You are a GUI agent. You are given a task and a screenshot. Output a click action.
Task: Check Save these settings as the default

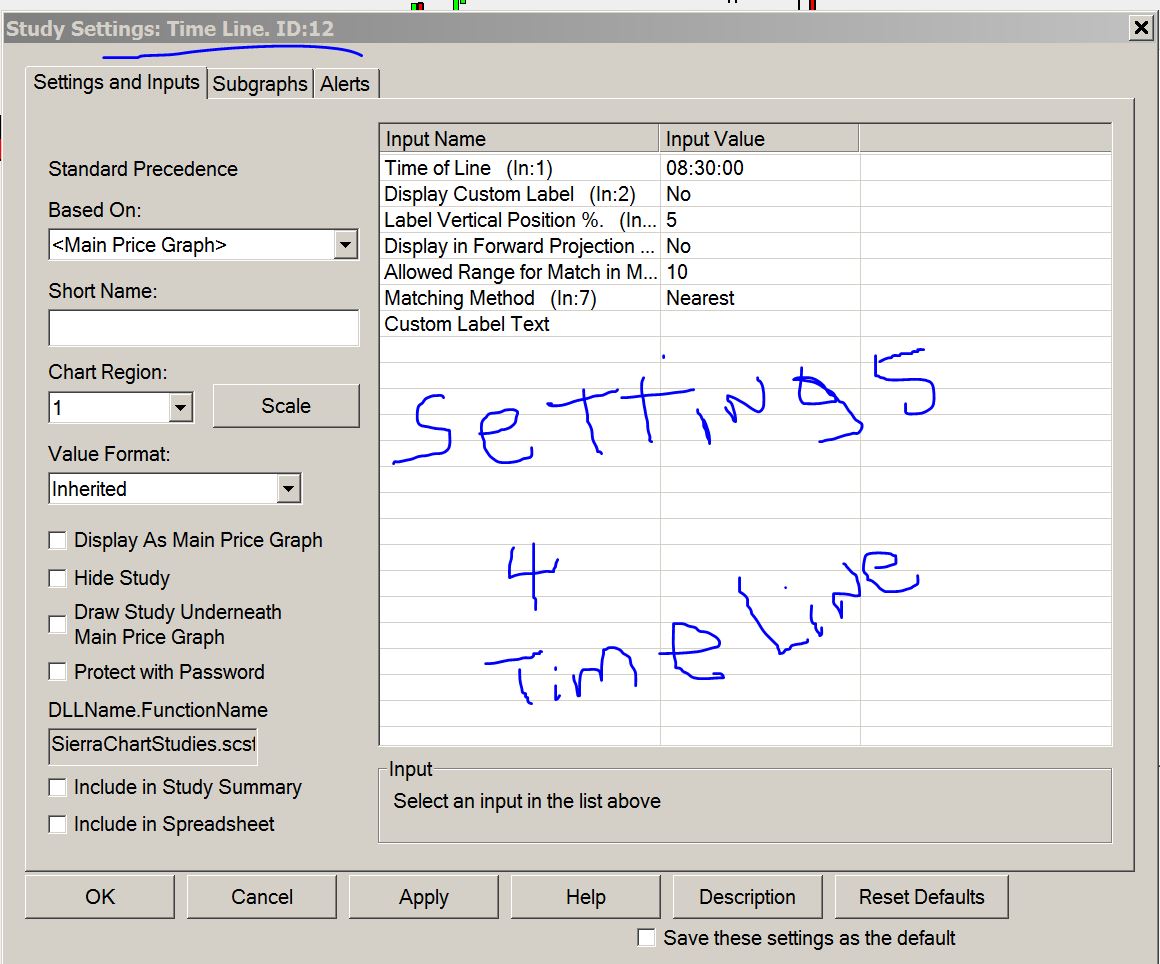pos(647,937)
